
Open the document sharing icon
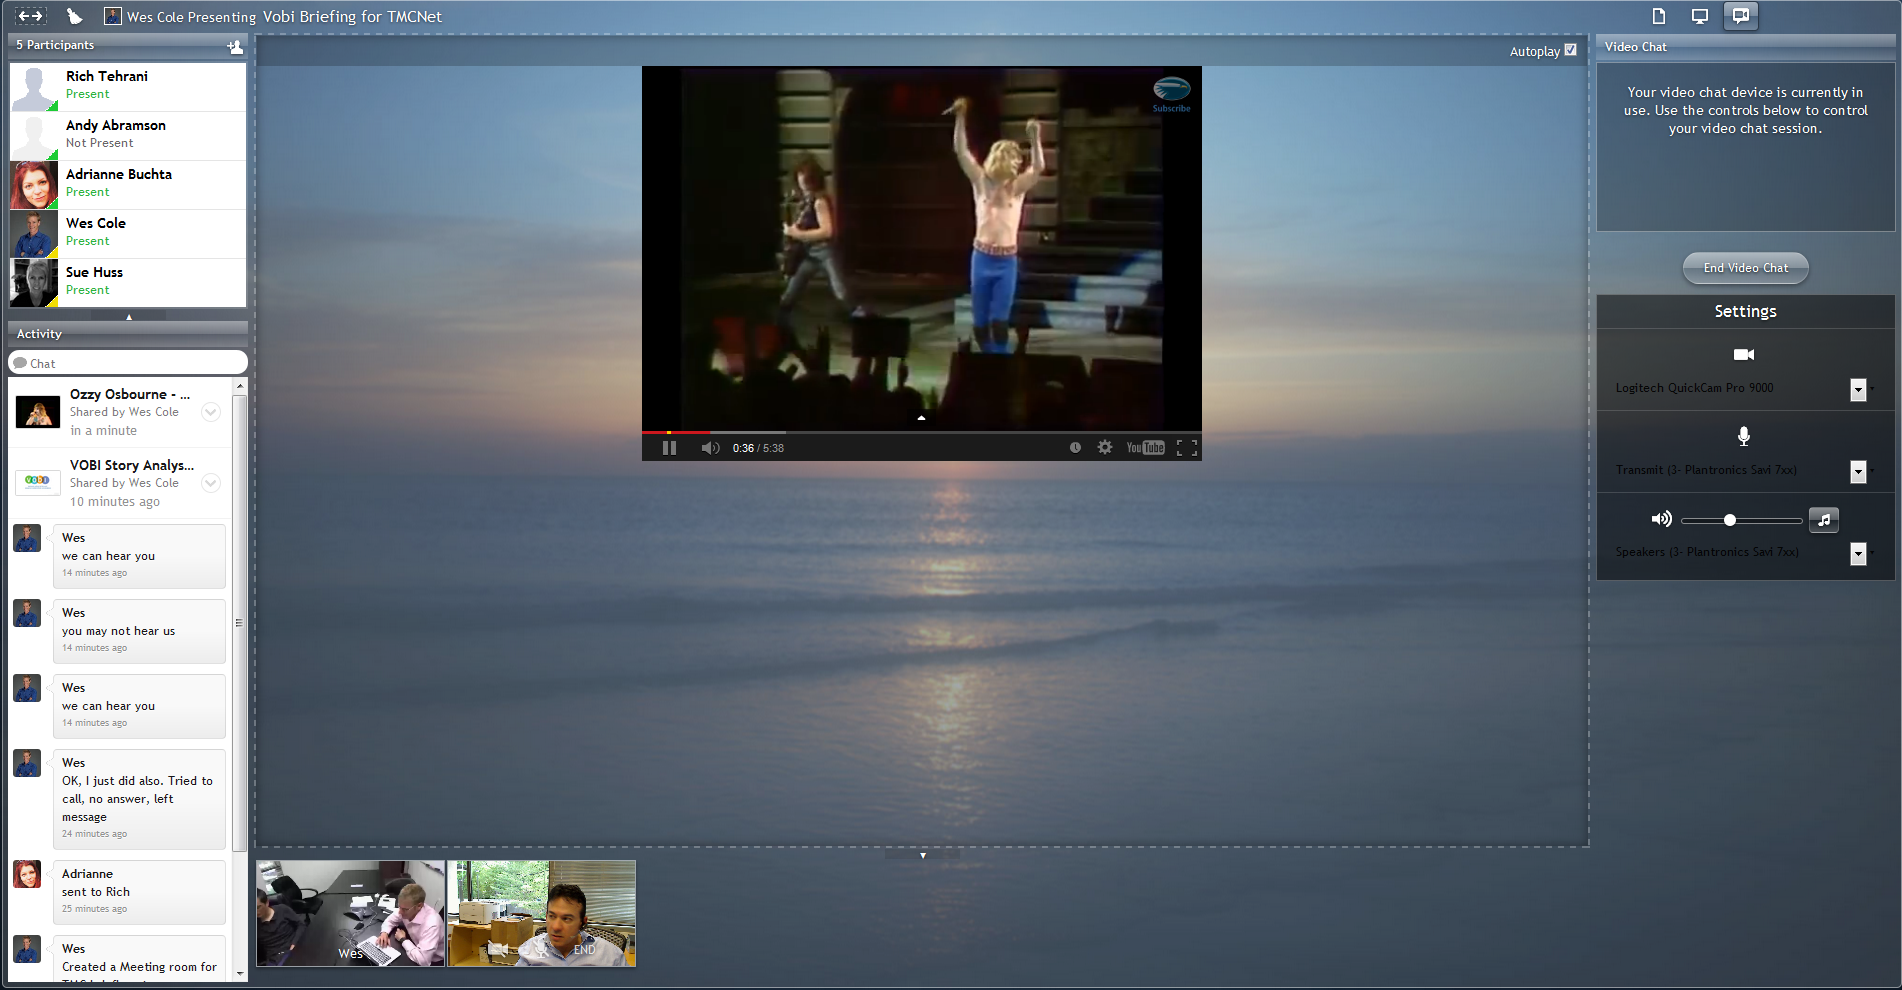point(1658,16)
